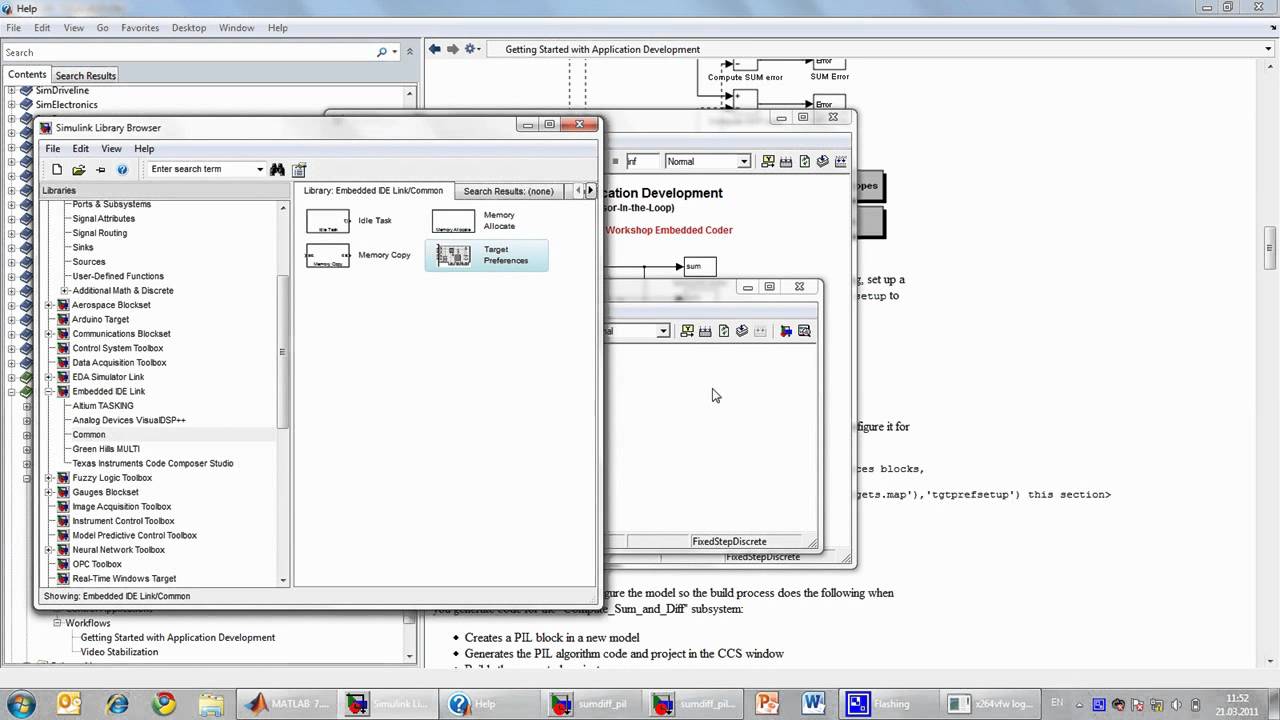Open the Favorites menu in Help window

coord(140,28)
